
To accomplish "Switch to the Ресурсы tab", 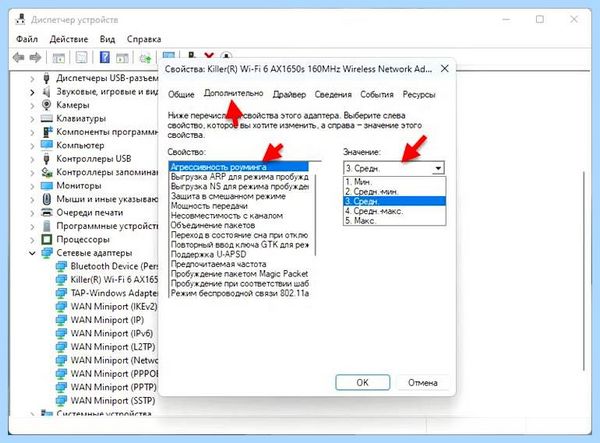I will point(419,94).
